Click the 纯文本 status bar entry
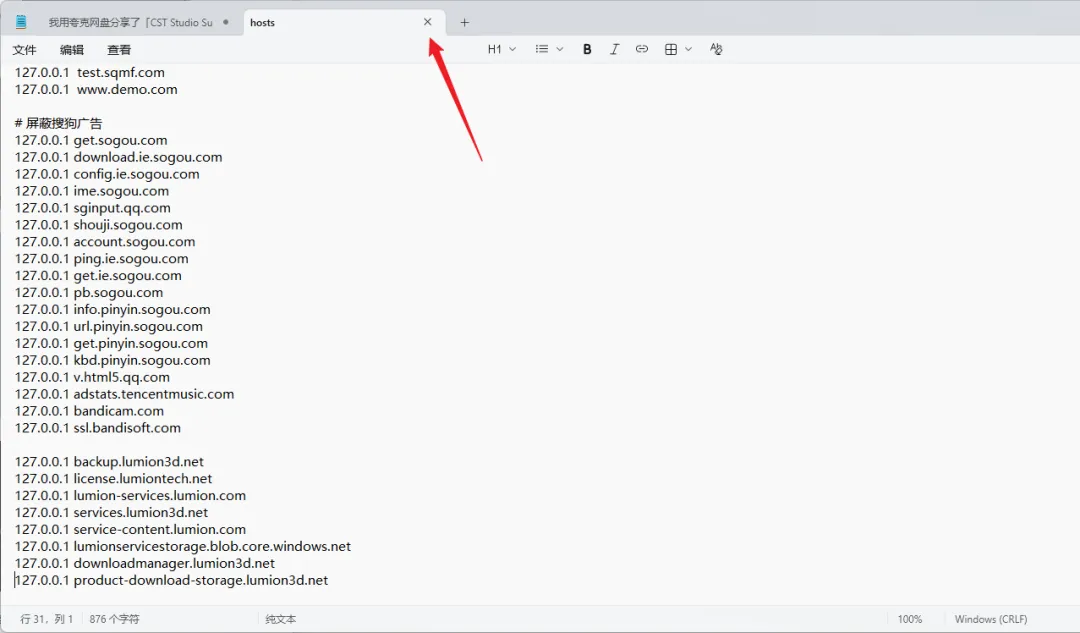Screen dimensions: 1080x633 (280, 619)
